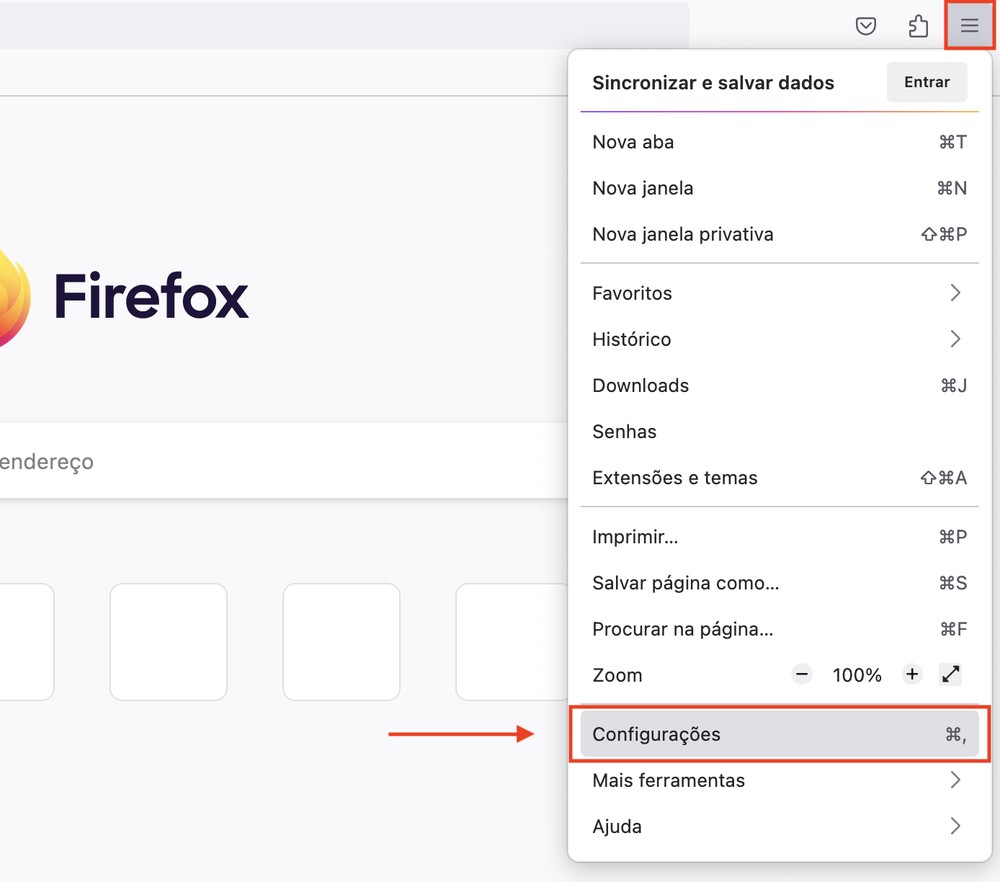Select Imprimir... menu entry

[779, 537]
